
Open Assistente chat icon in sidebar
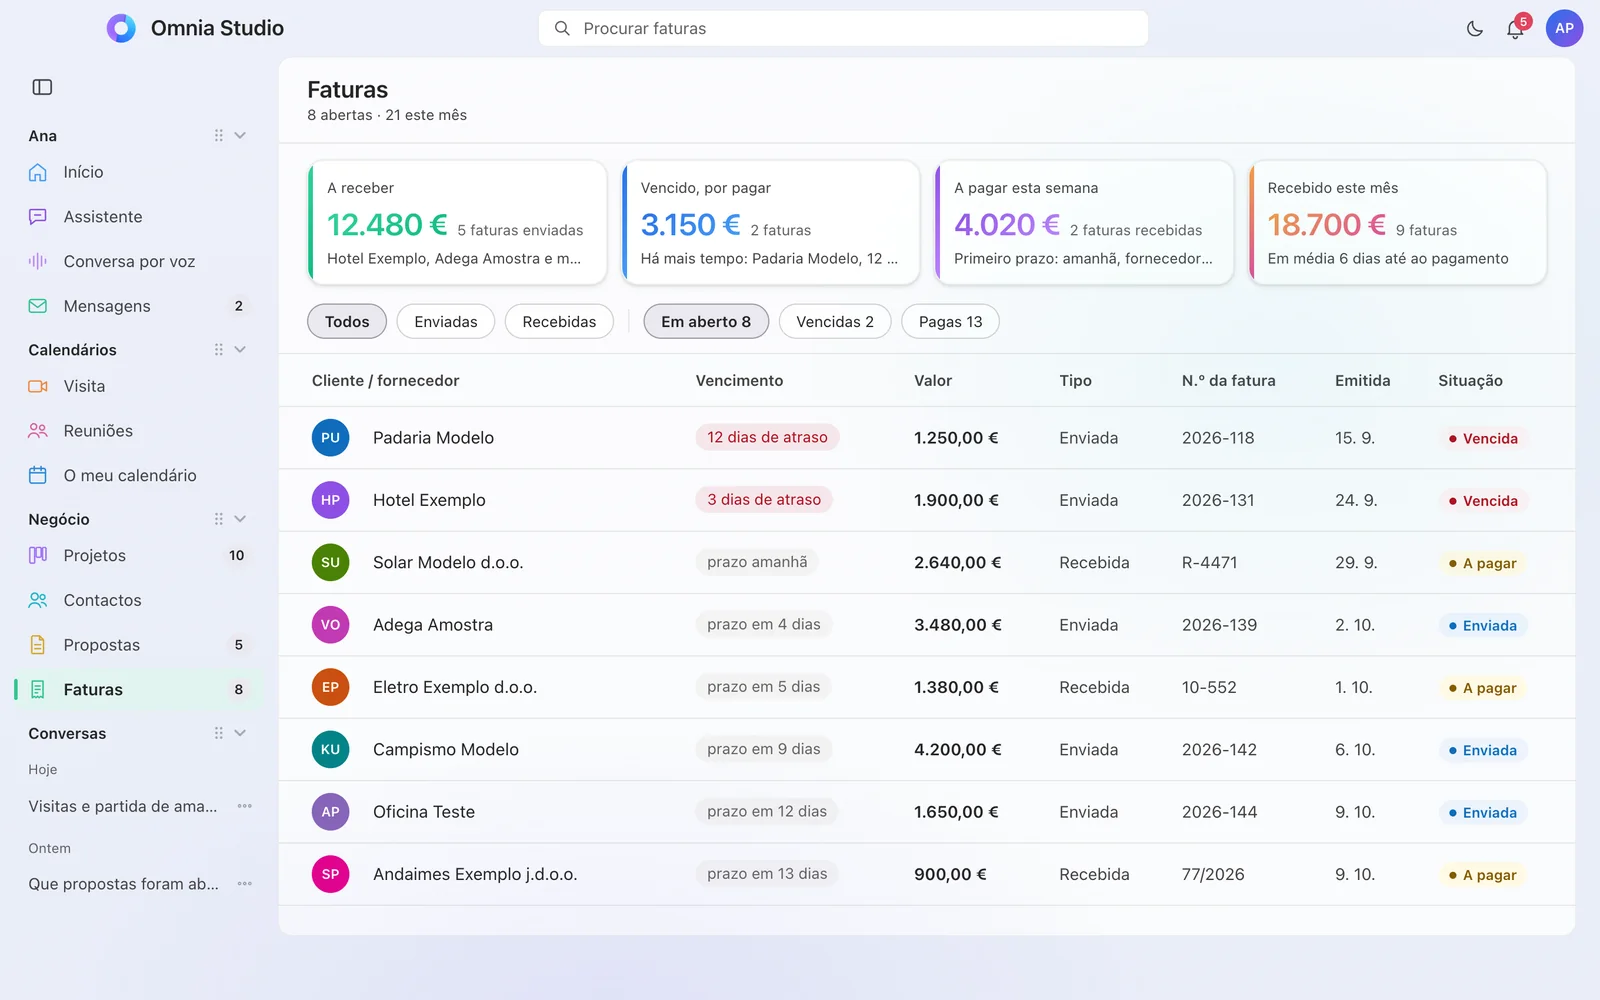(38, 217)
